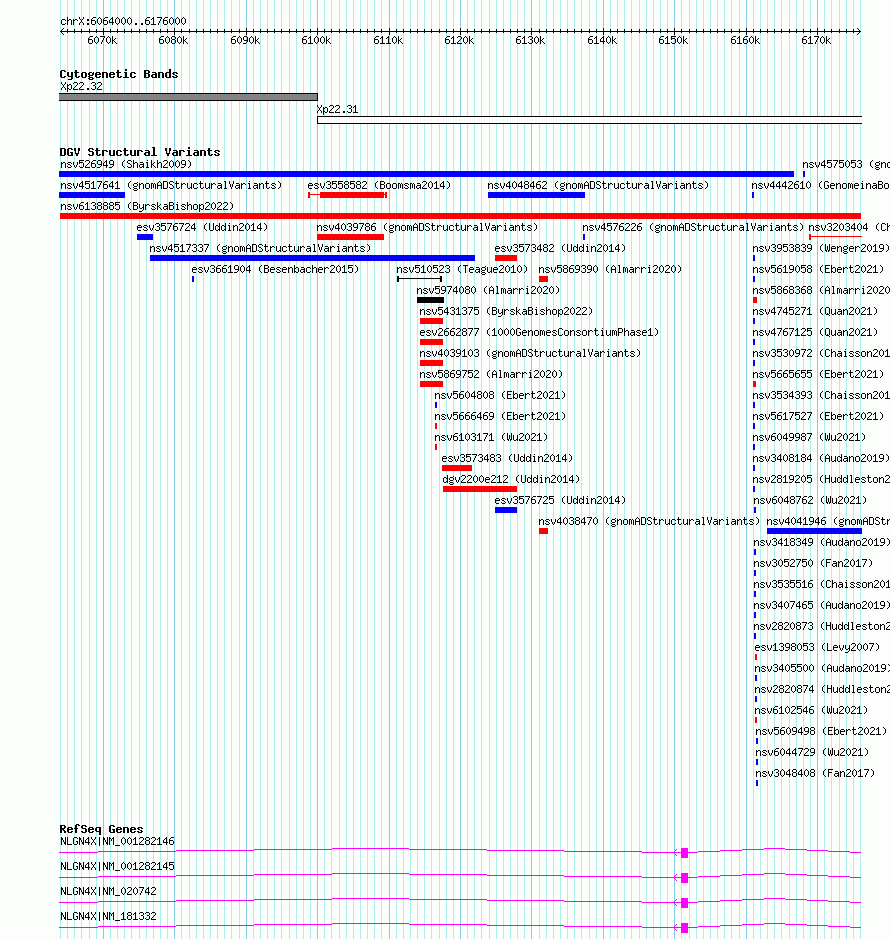Click nsv510523 (Teague2010) variant label
This screenshot has height=939, width=890.
pyautogui.click(x=462, y=269)
